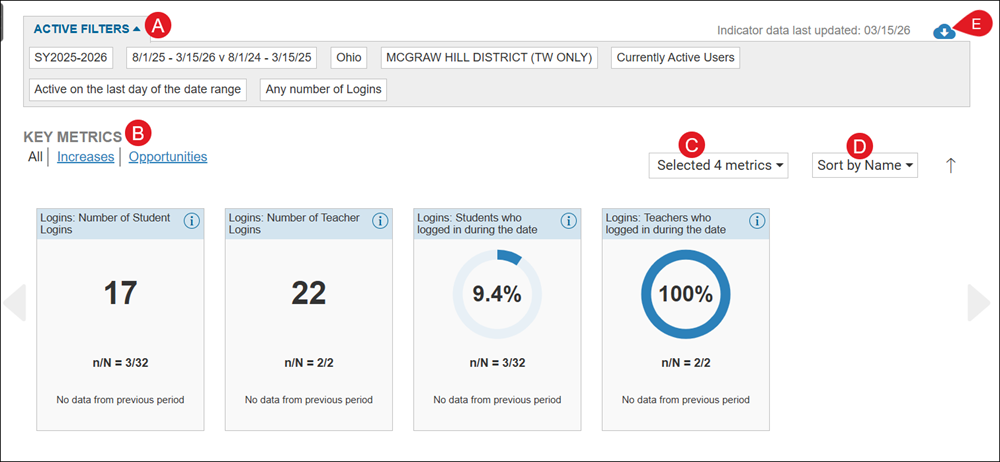Click info icon on Students who logged in card
Image resolution: width=1000 pixels, height=462 pixels.
(x=568, y=221)
